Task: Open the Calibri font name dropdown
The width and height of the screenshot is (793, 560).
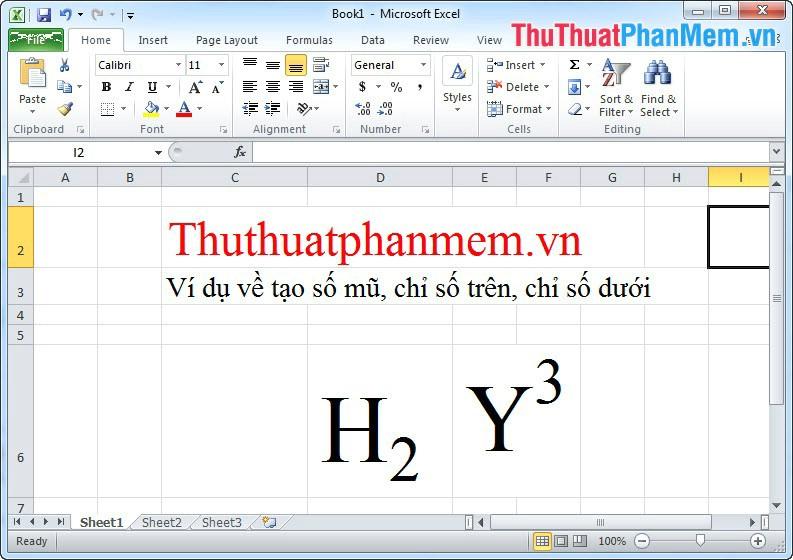Action: tap(179, 65)
